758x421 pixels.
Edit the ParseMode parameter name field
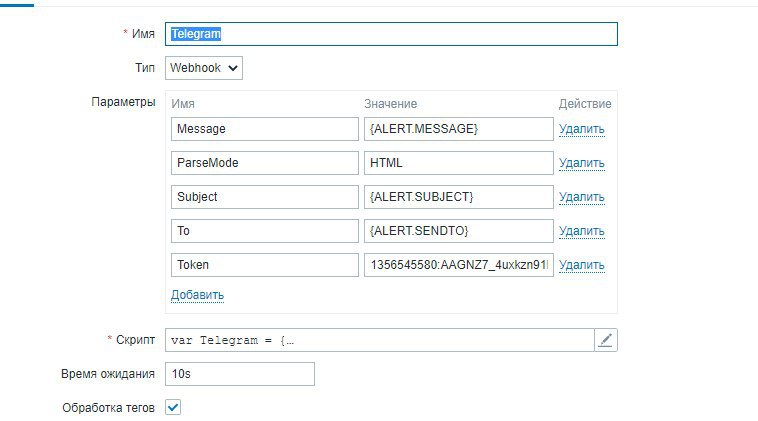point(265,163)
